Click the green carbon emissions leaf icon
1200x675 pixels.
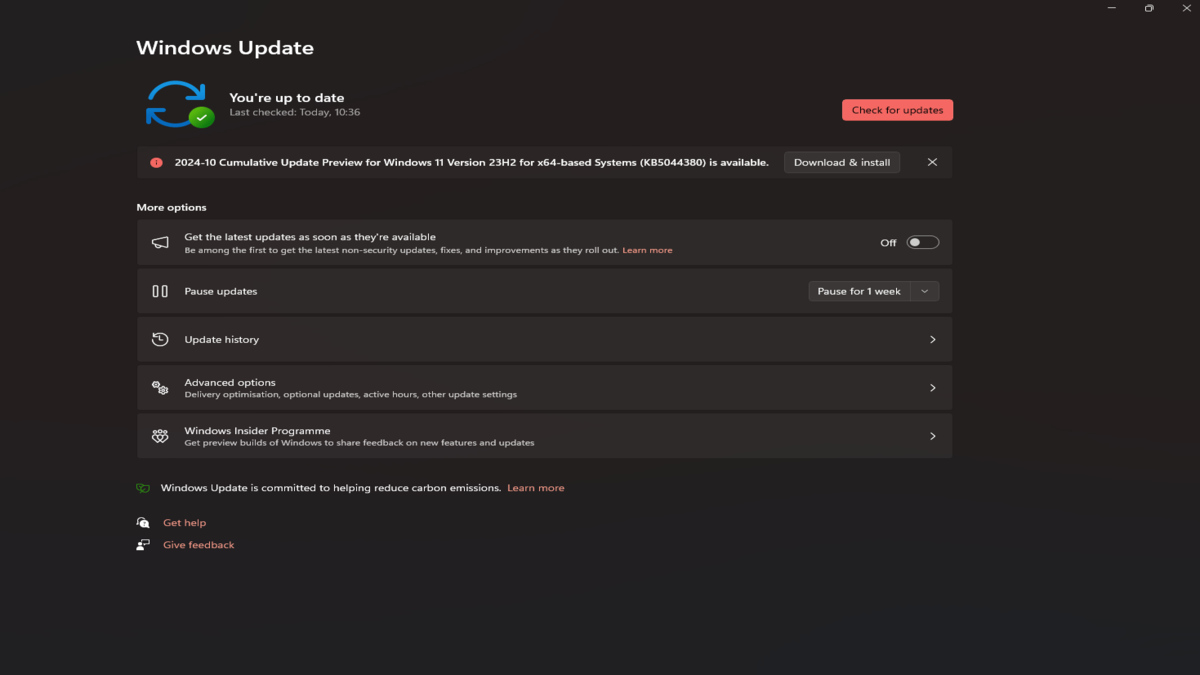coord(143,488)
